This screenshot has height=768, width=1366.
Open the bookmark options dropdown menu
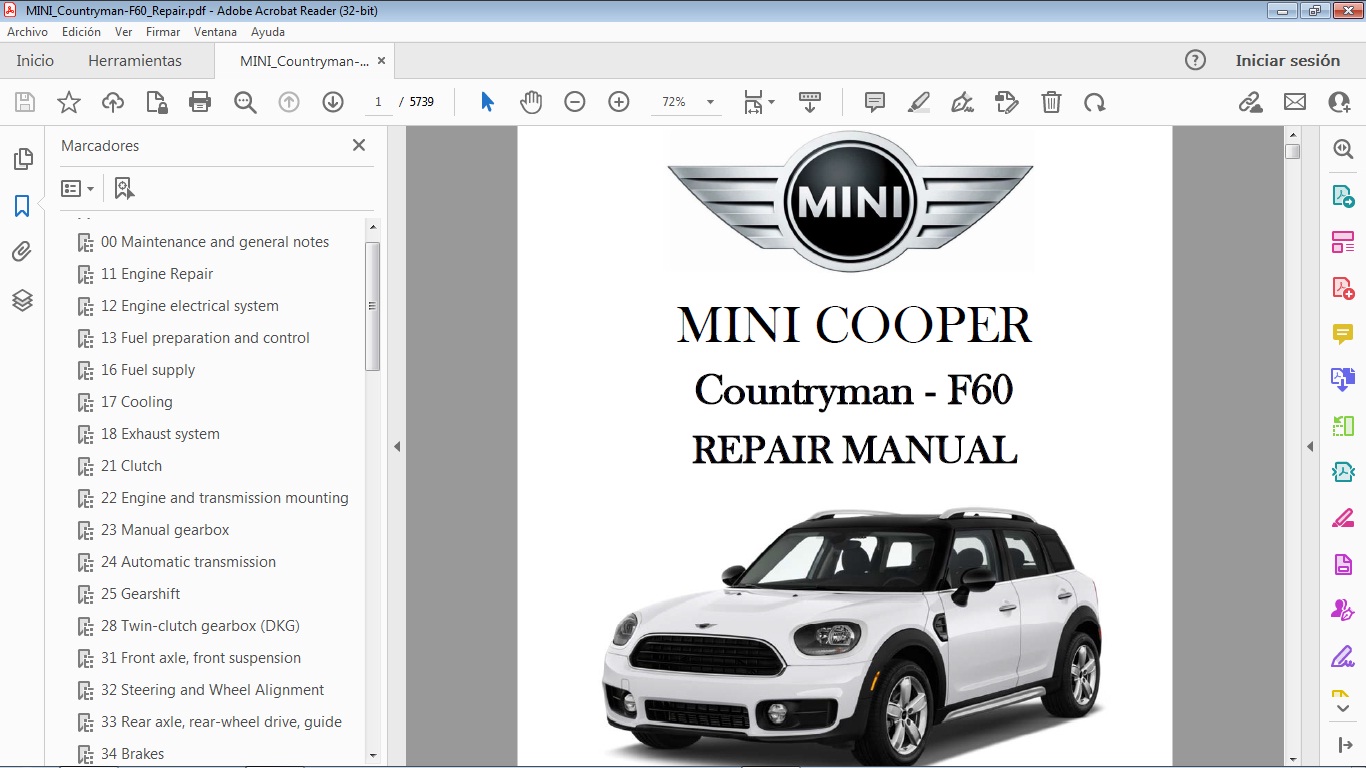click(x=78, y=188)
